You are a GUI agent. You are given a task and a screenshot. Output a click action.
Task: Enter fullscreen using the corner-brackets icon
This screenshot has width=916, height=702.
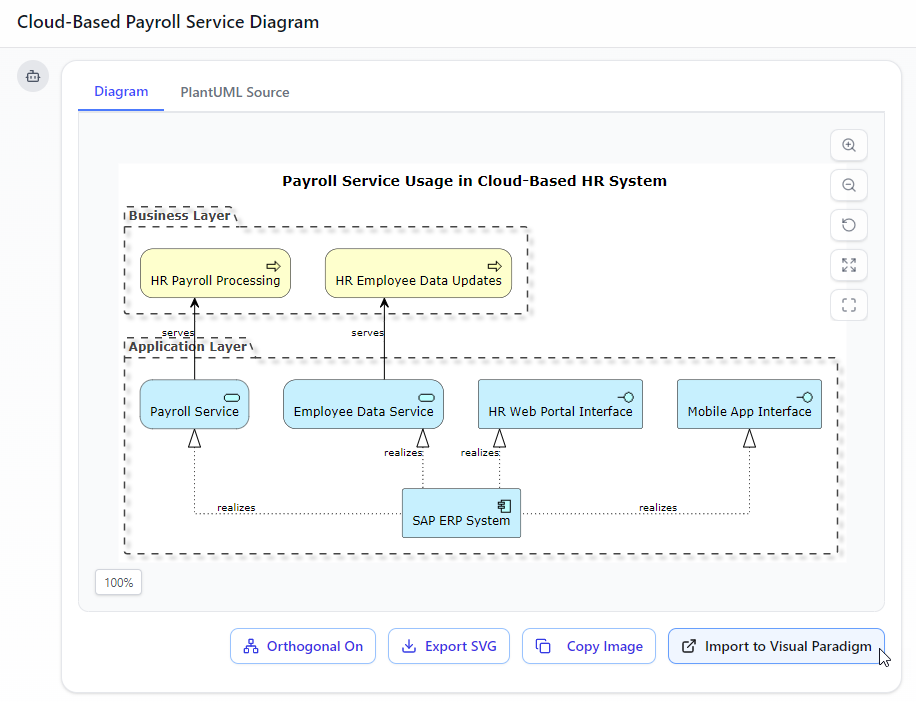[x=849, y=305]
